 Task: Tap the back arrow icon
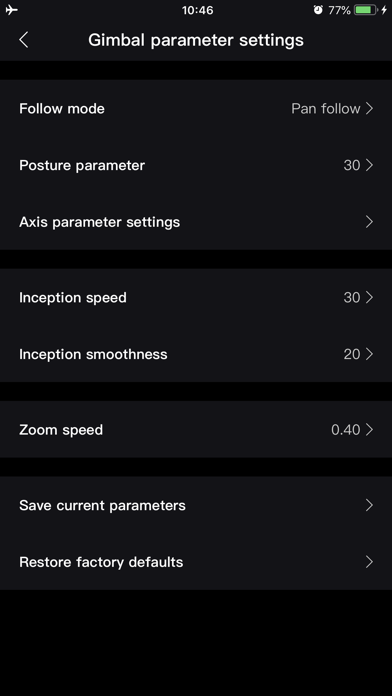point(24,40)
